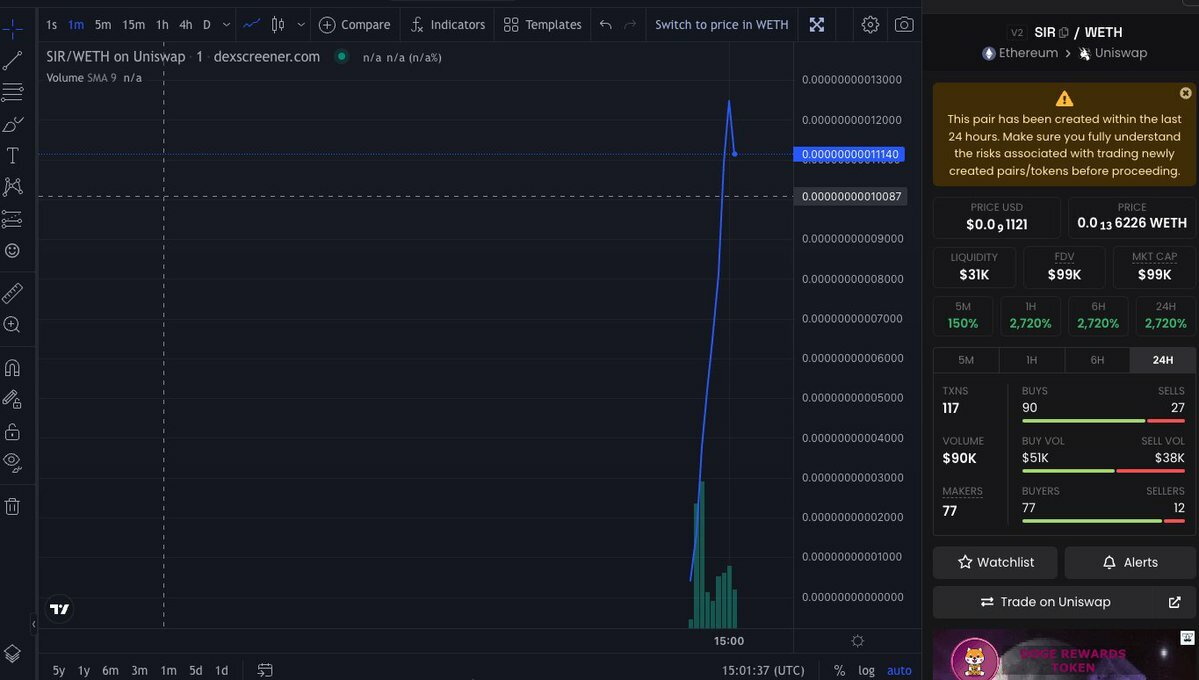Toggle percent price scale

840,670
